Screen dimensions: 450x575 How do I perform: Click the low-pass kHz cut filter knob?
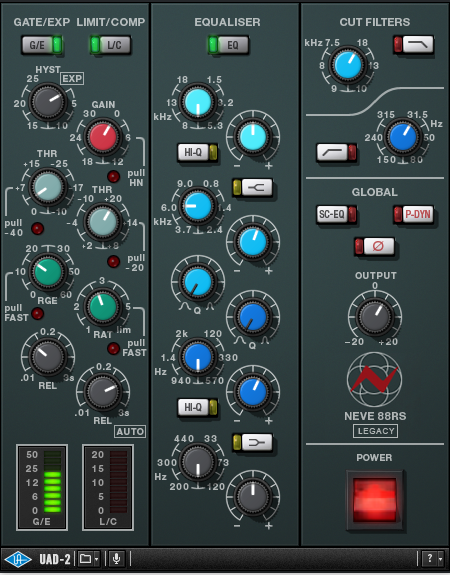(x=348, y=65)
